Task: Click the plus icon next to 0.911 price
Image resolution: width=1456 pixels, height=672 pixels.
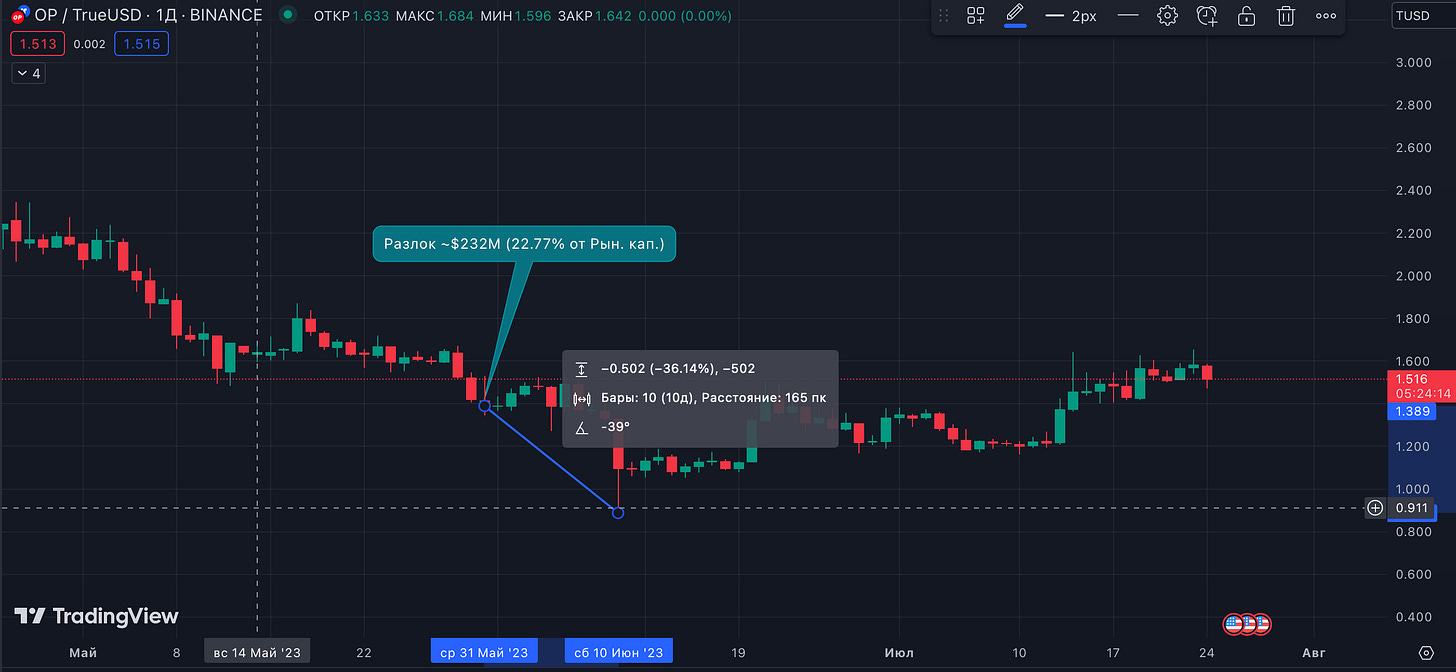Action: coord(1376,508)
